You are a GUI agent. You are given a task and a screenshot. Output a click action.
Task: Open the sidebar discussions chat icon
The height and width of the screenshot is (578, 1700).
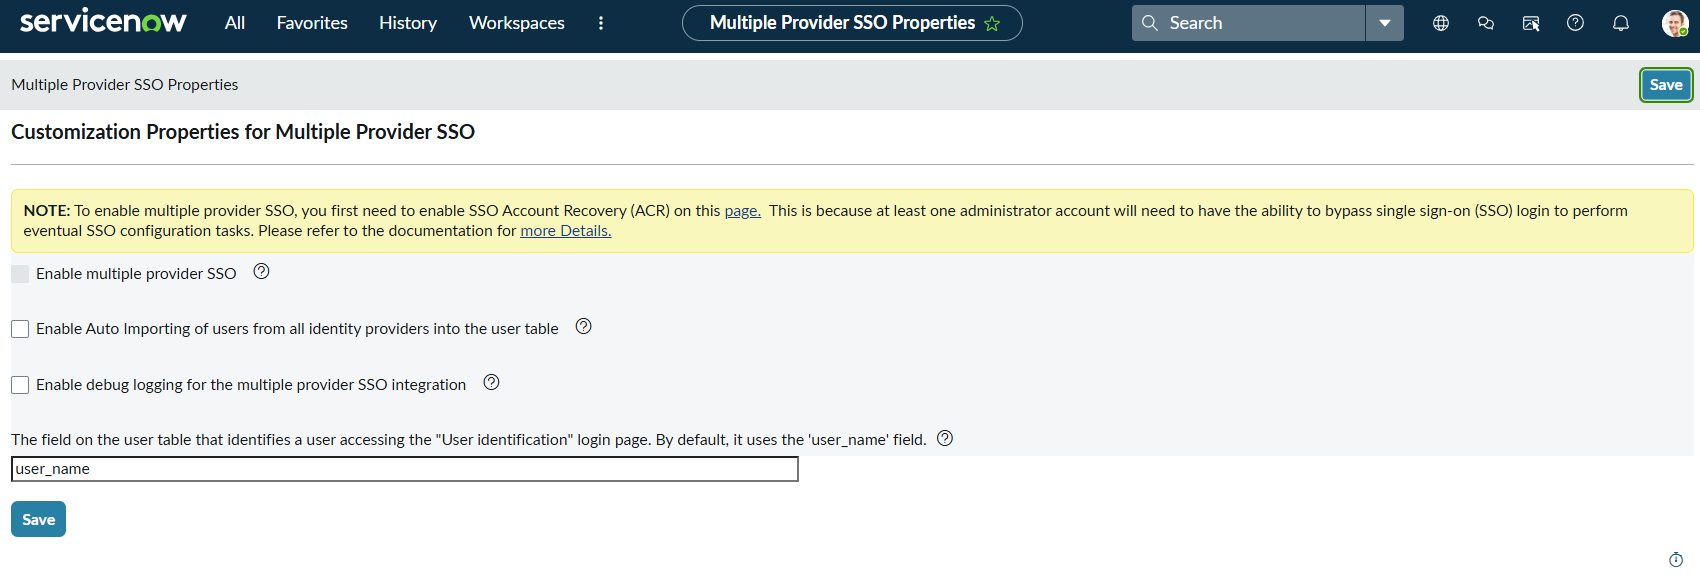(1486, 23)
